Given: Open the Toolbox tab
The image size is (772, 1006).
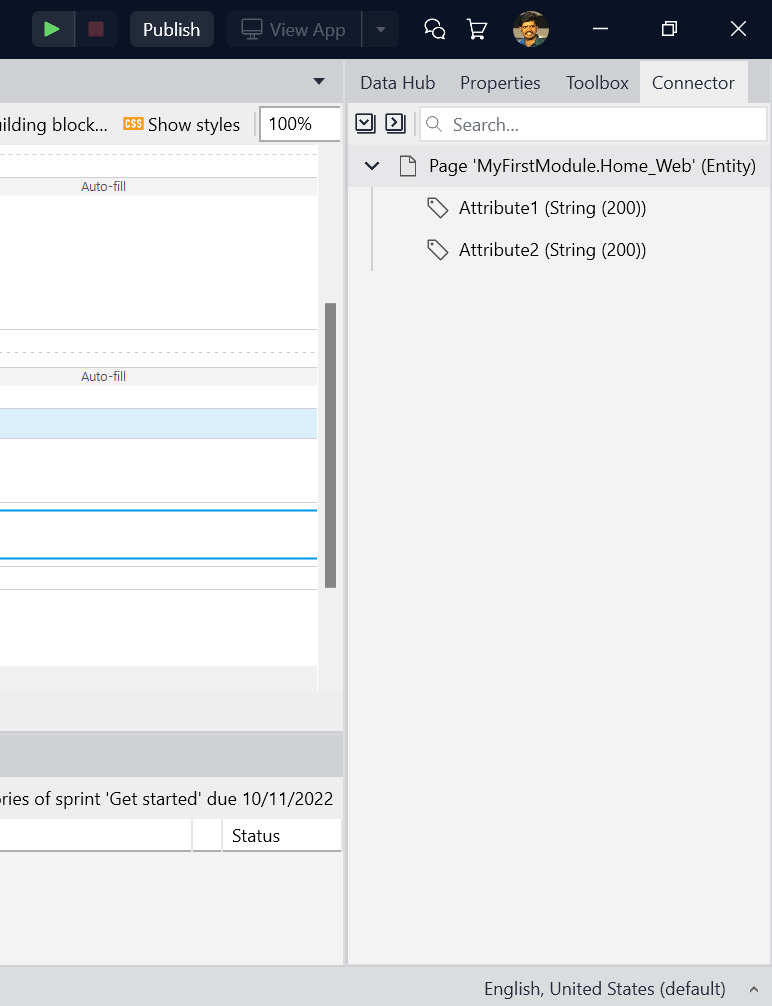Looking at the screenshot, I should (x=597, y=83).
